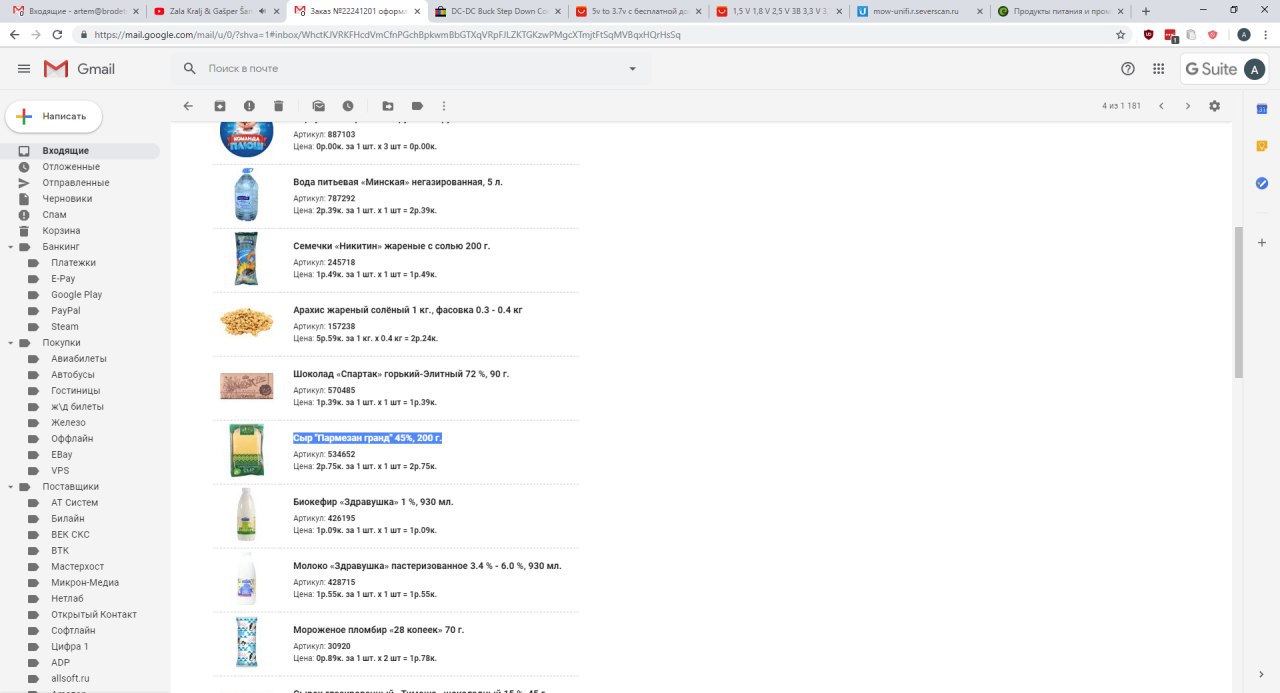Open the Chrome three-dot menu
The image size is (1280, 693).
coord(1266,34)
